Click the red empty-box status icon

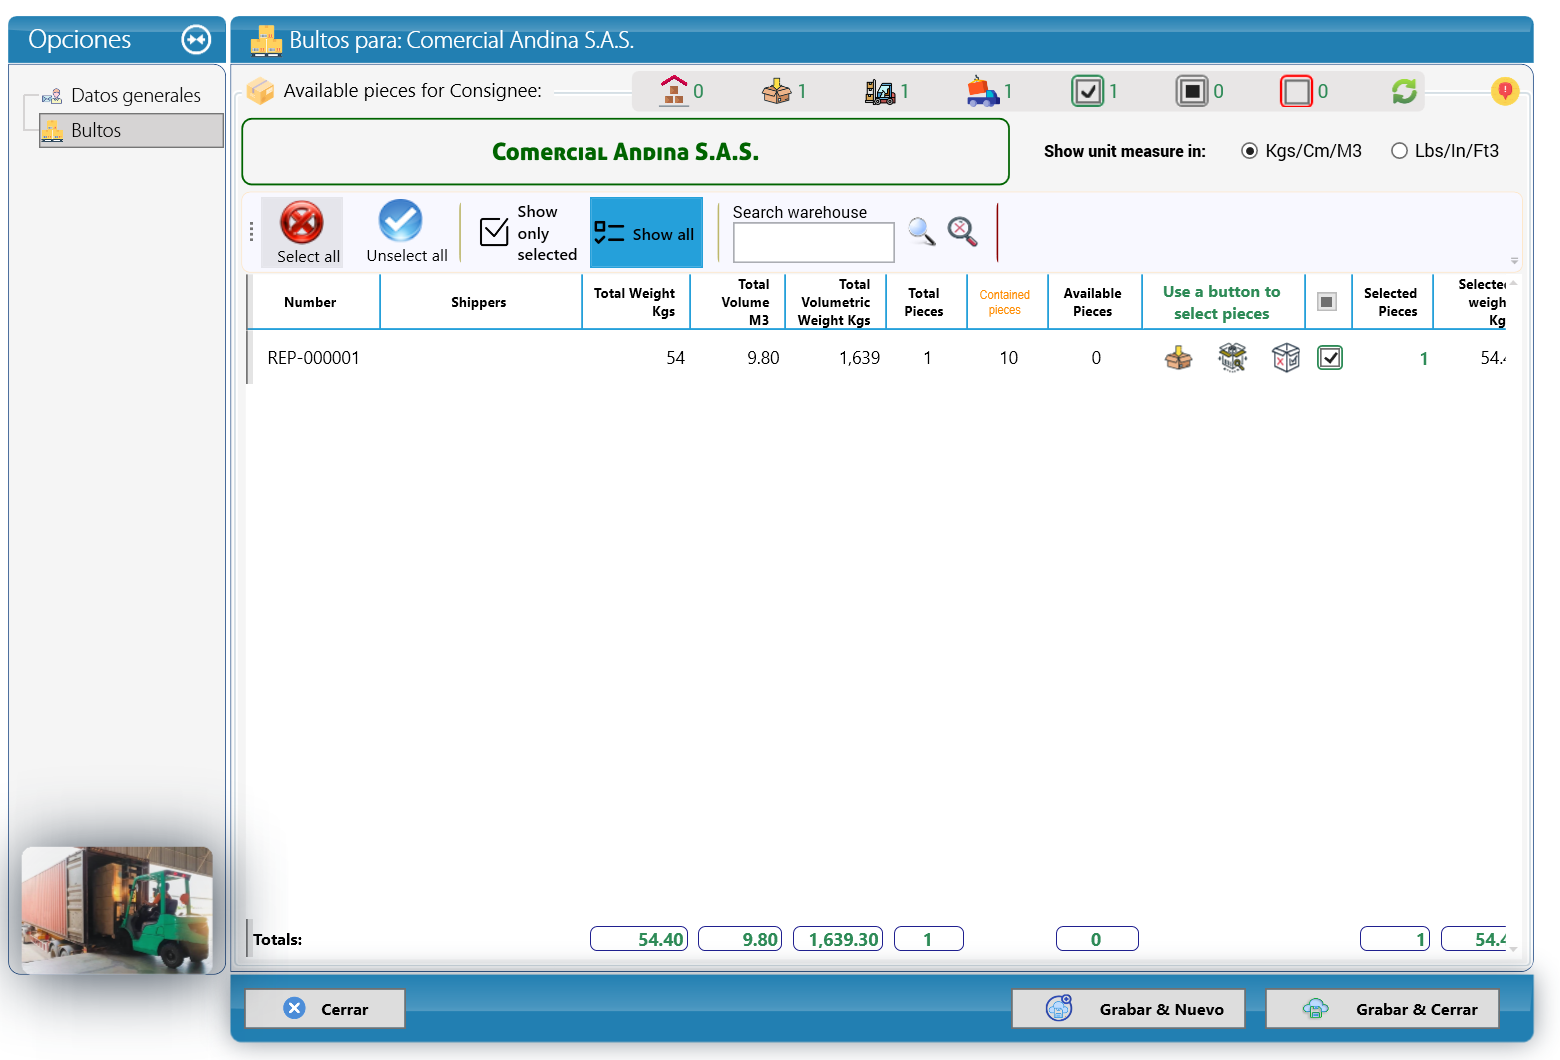click(x=1297, y=92)
